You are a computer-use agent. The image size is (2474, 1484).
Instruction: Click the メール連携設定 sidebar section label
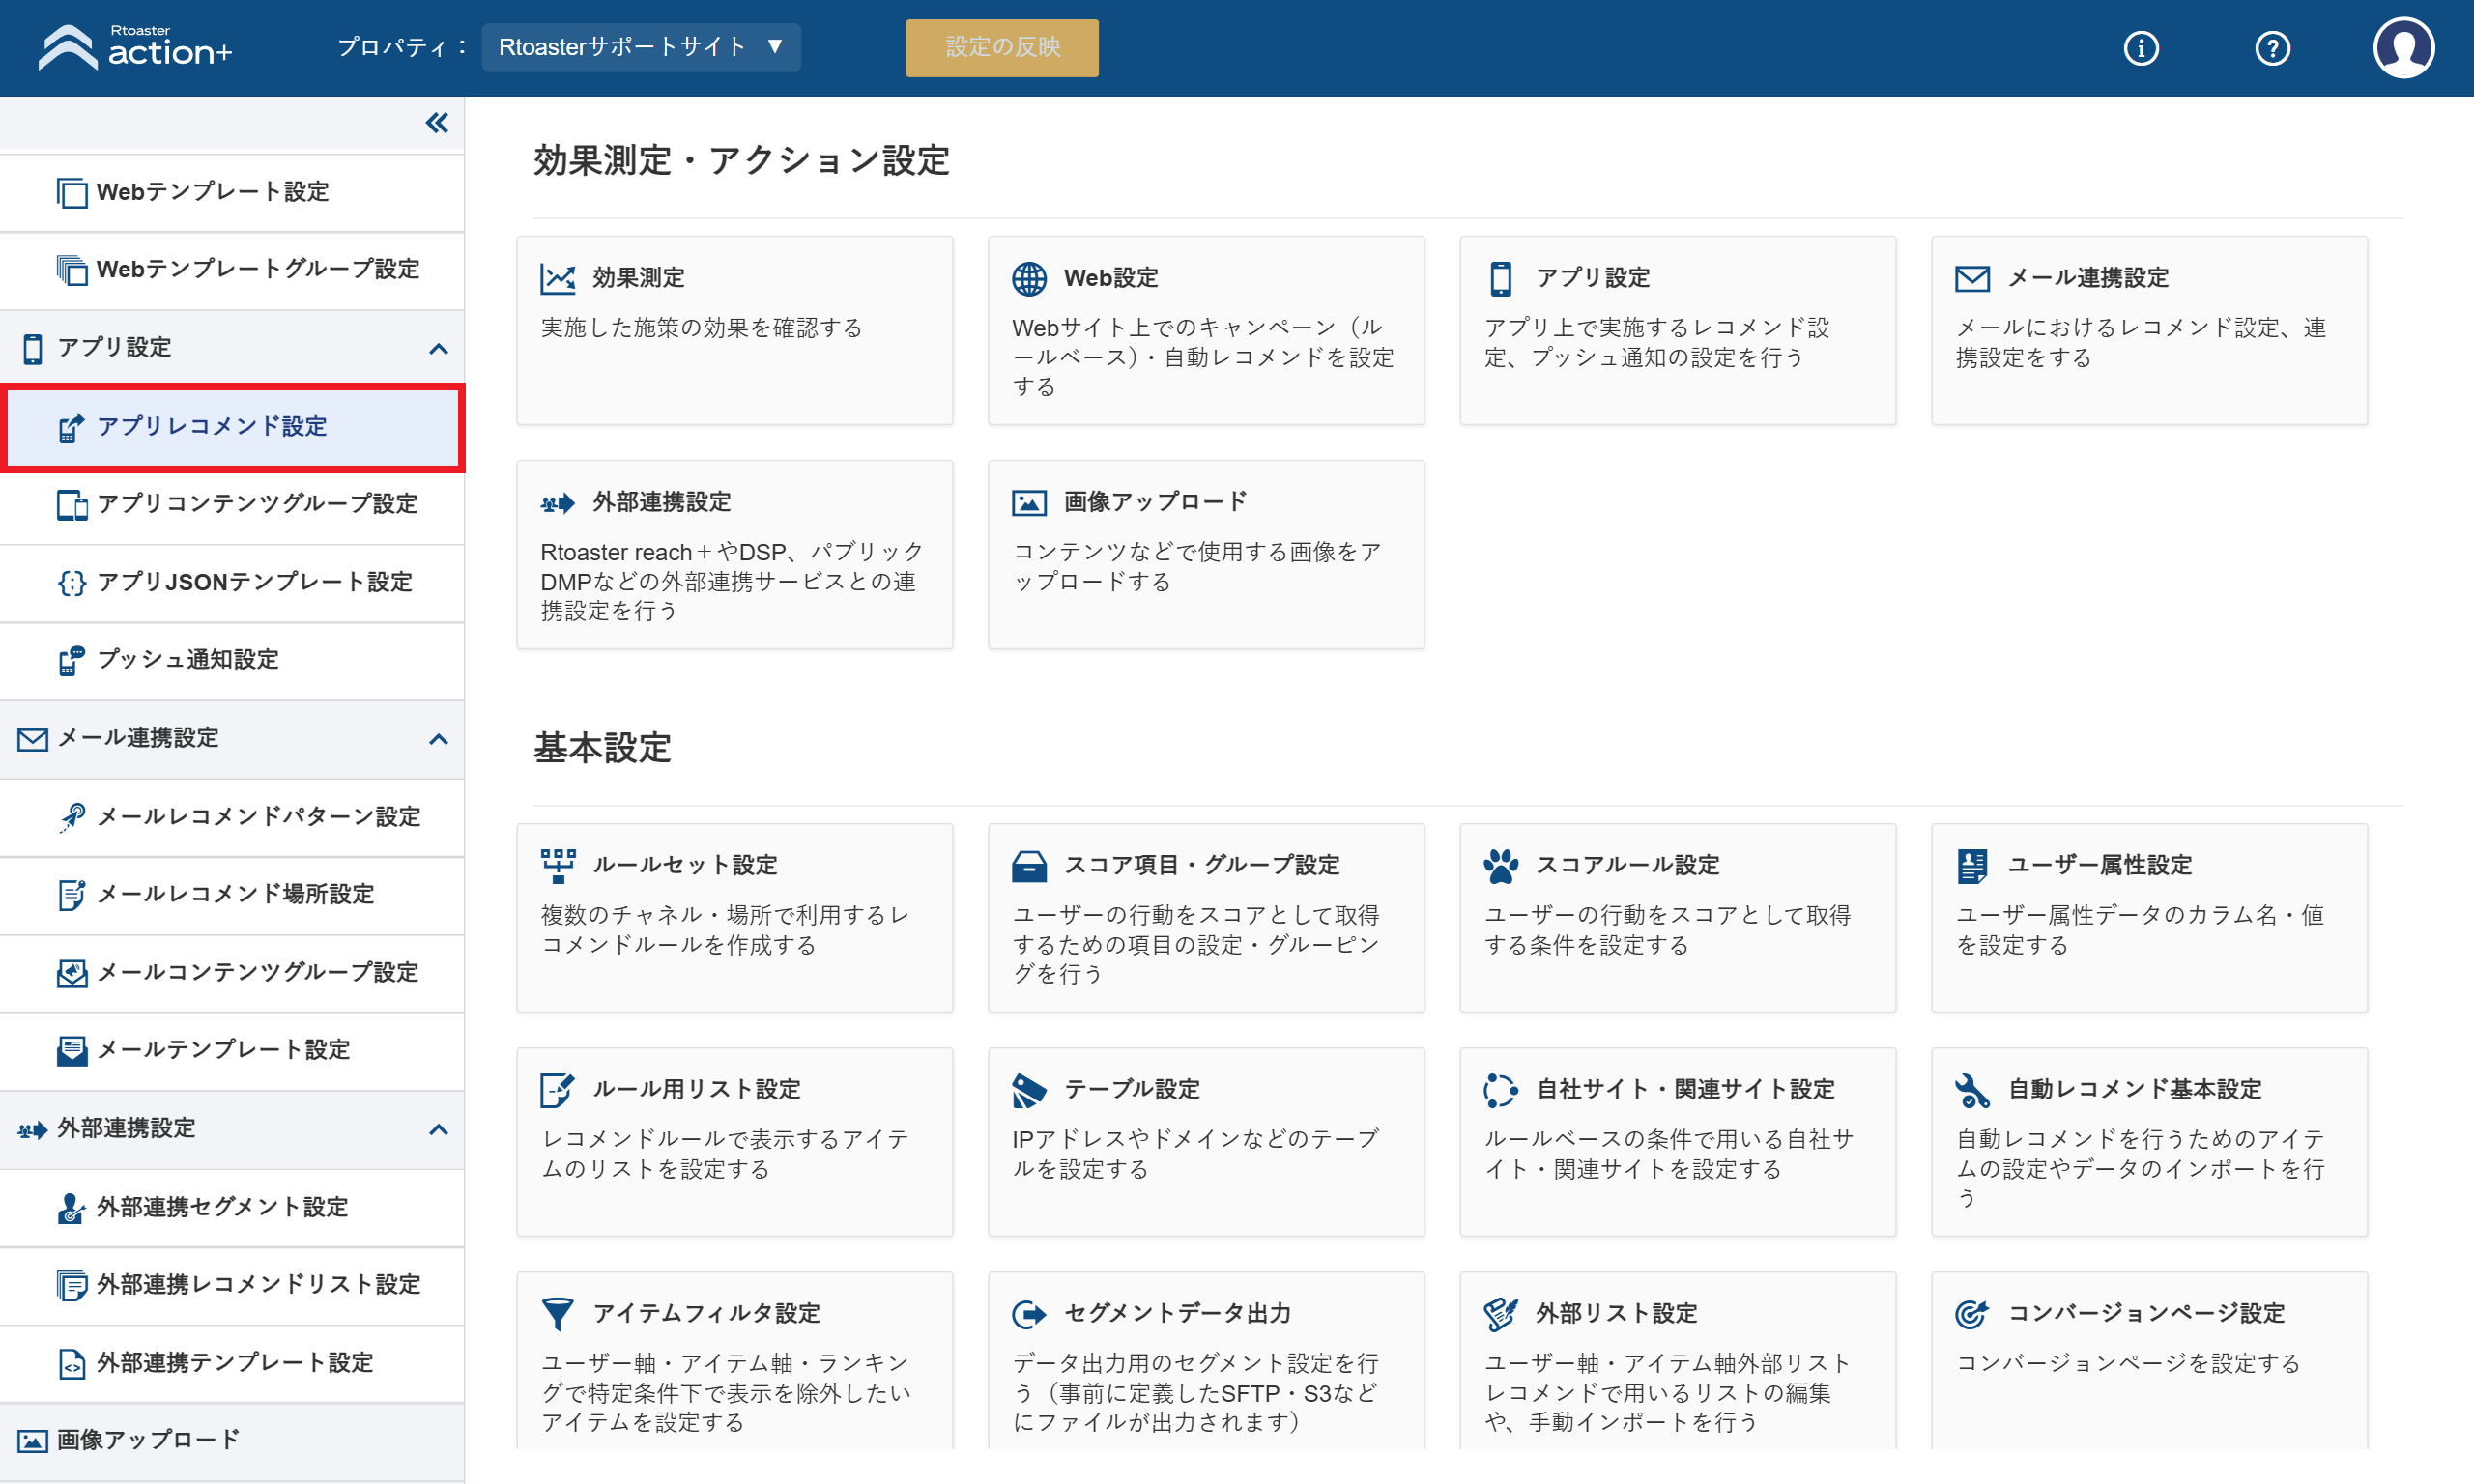click(x=138, y=738)
